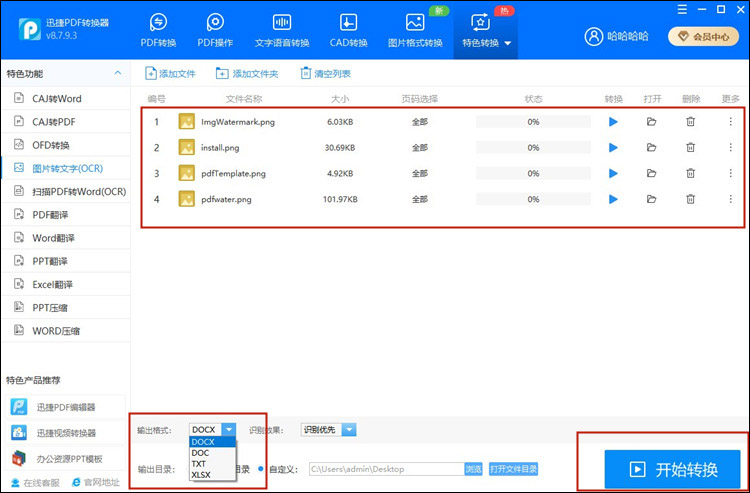
Task: Choose DOCX from the output format list
Action: tap(213, 442)
